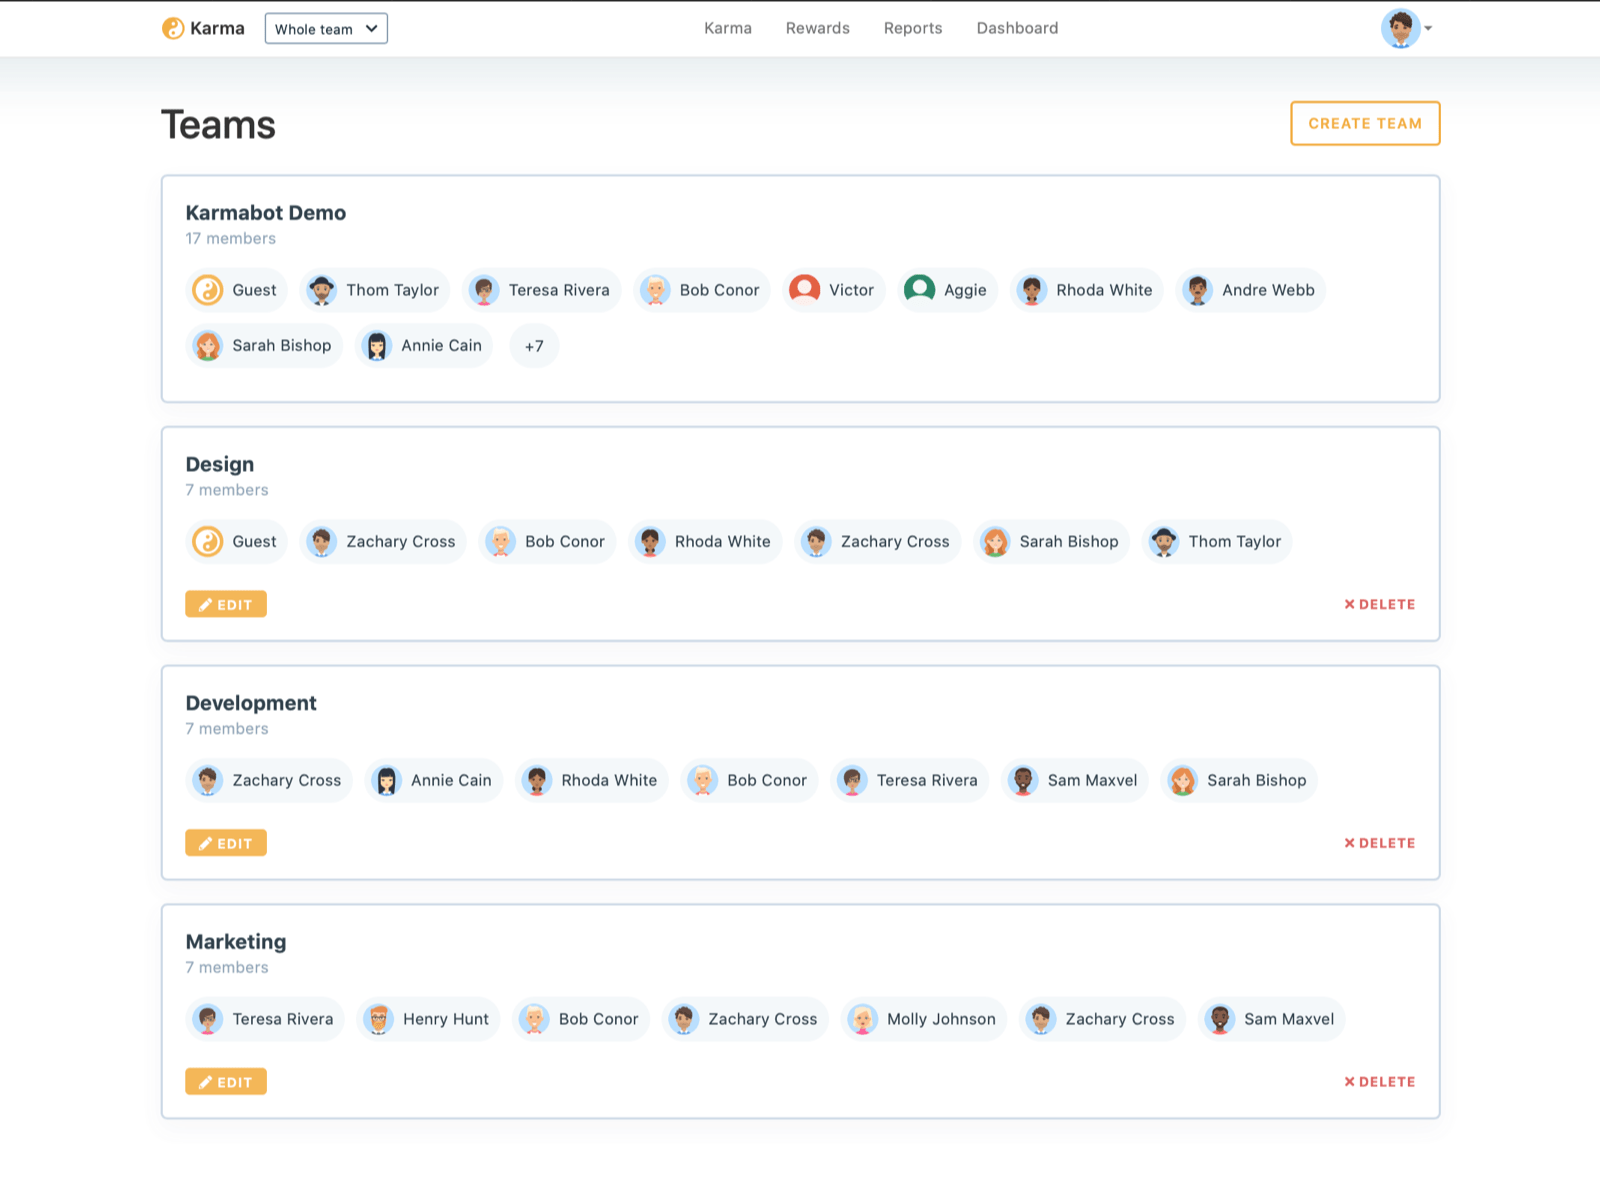
Task: Select Sarah Bishop name in Design team
Action: [x=1069, y=542]
